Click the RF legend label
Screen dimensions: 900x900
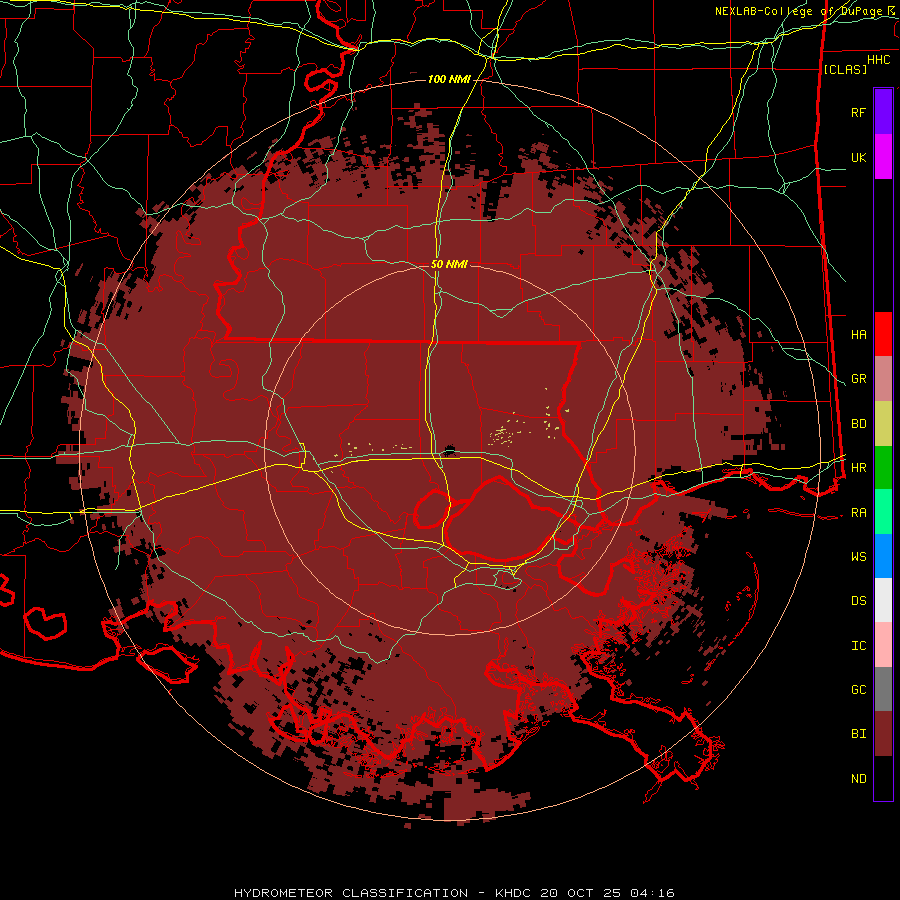(858, 112)
